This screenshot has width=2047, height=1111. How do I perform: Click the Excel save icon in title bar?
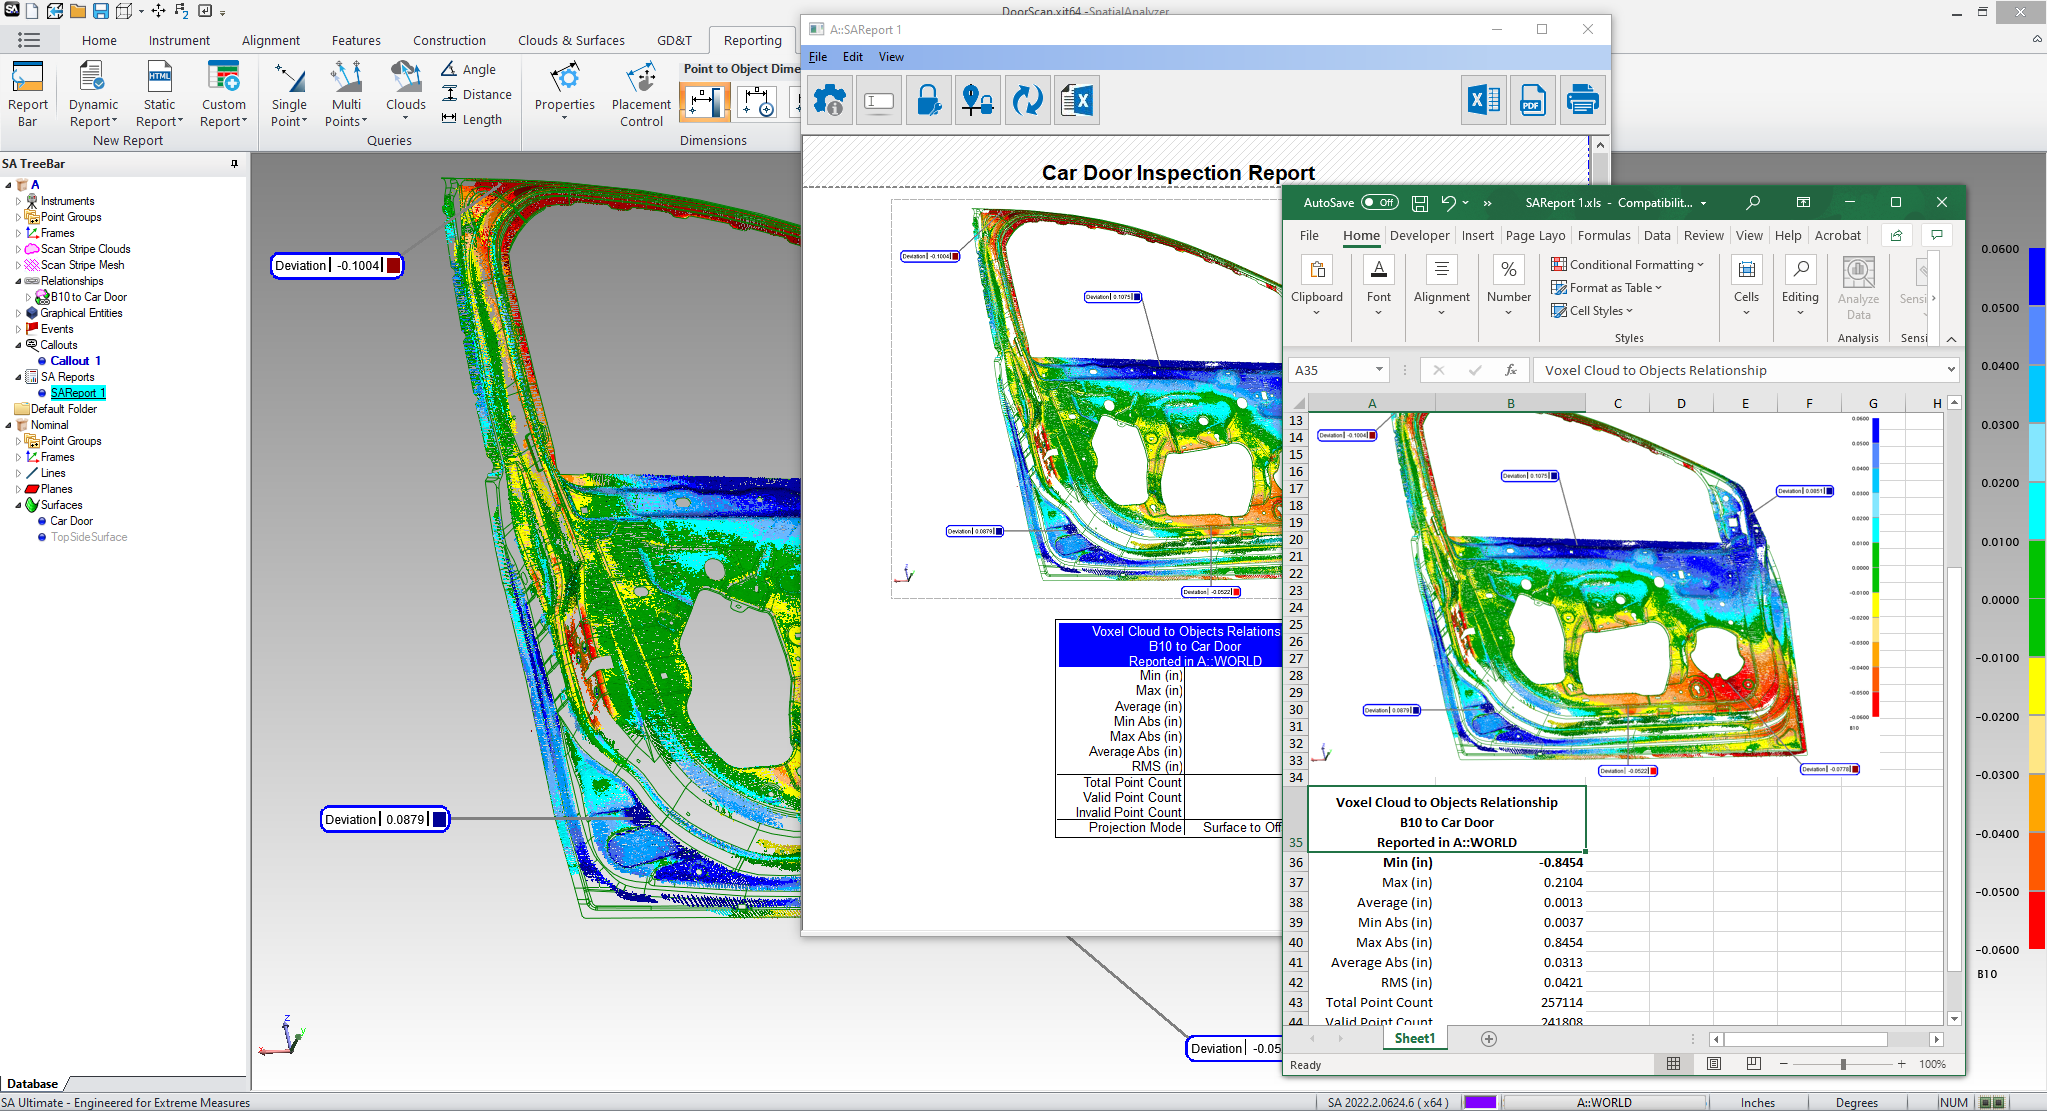pyautogui.click(x=1419, y=203)
